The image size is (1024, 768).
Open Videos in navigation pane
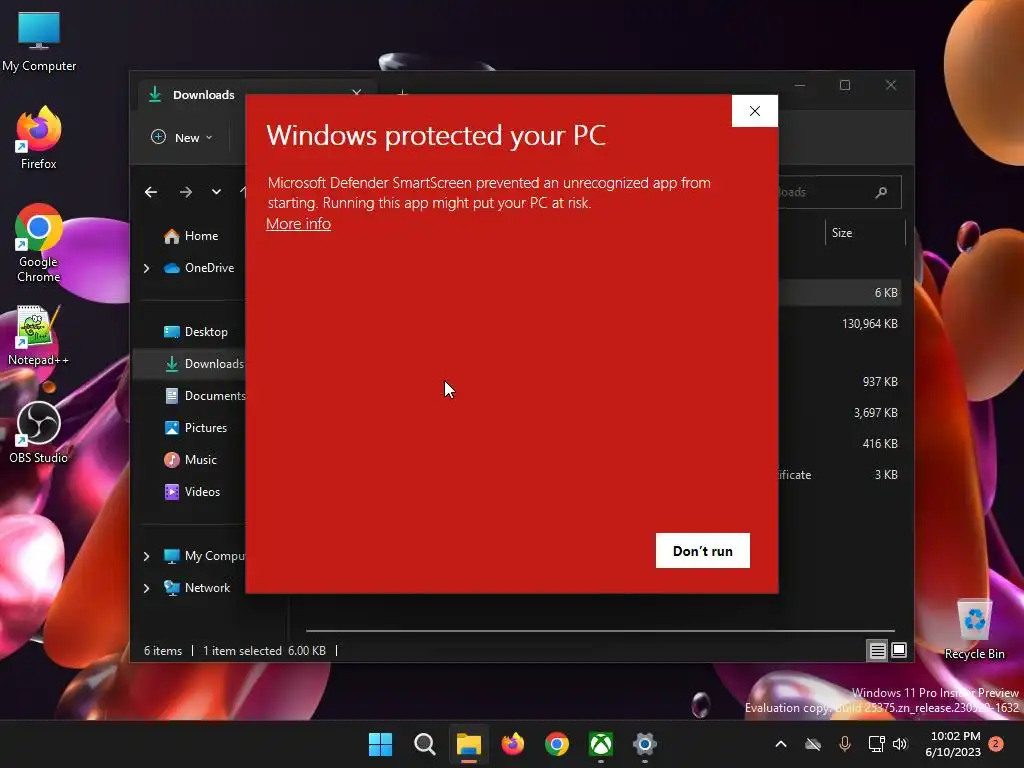click(192, 492)
